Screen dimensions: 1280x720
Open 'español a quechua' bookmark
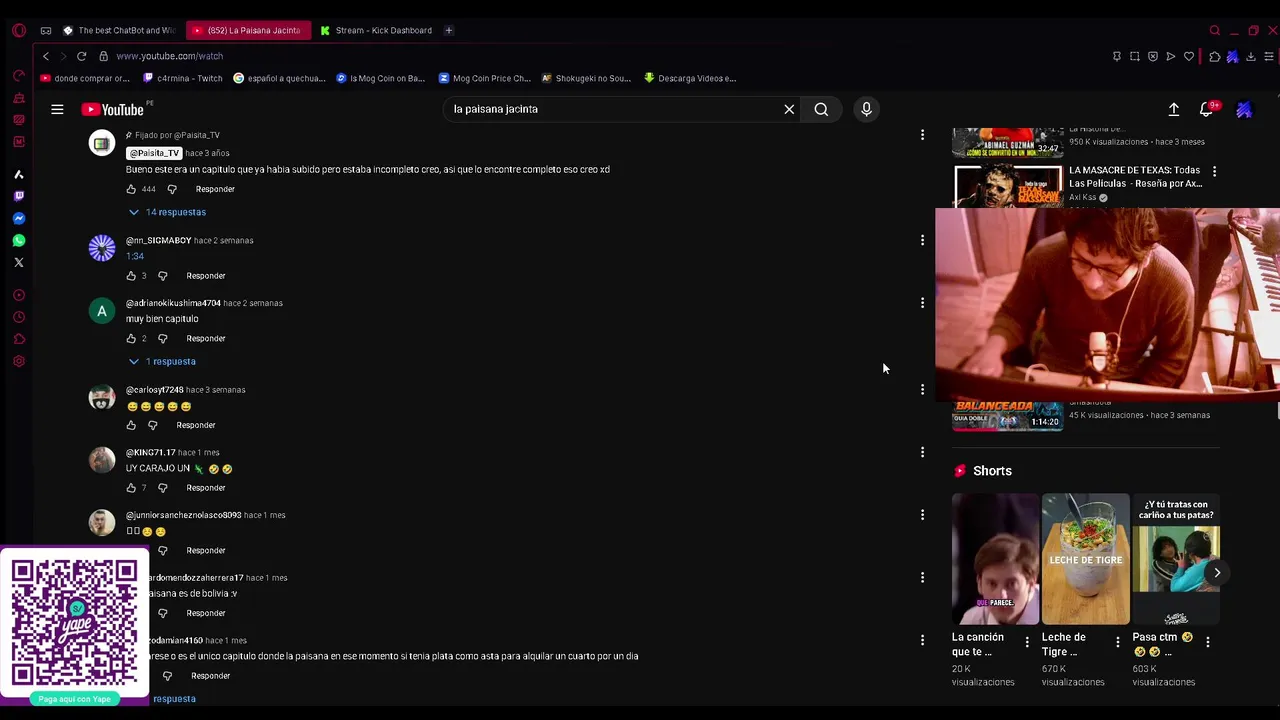pyautogui.click(x=280, y=78)
